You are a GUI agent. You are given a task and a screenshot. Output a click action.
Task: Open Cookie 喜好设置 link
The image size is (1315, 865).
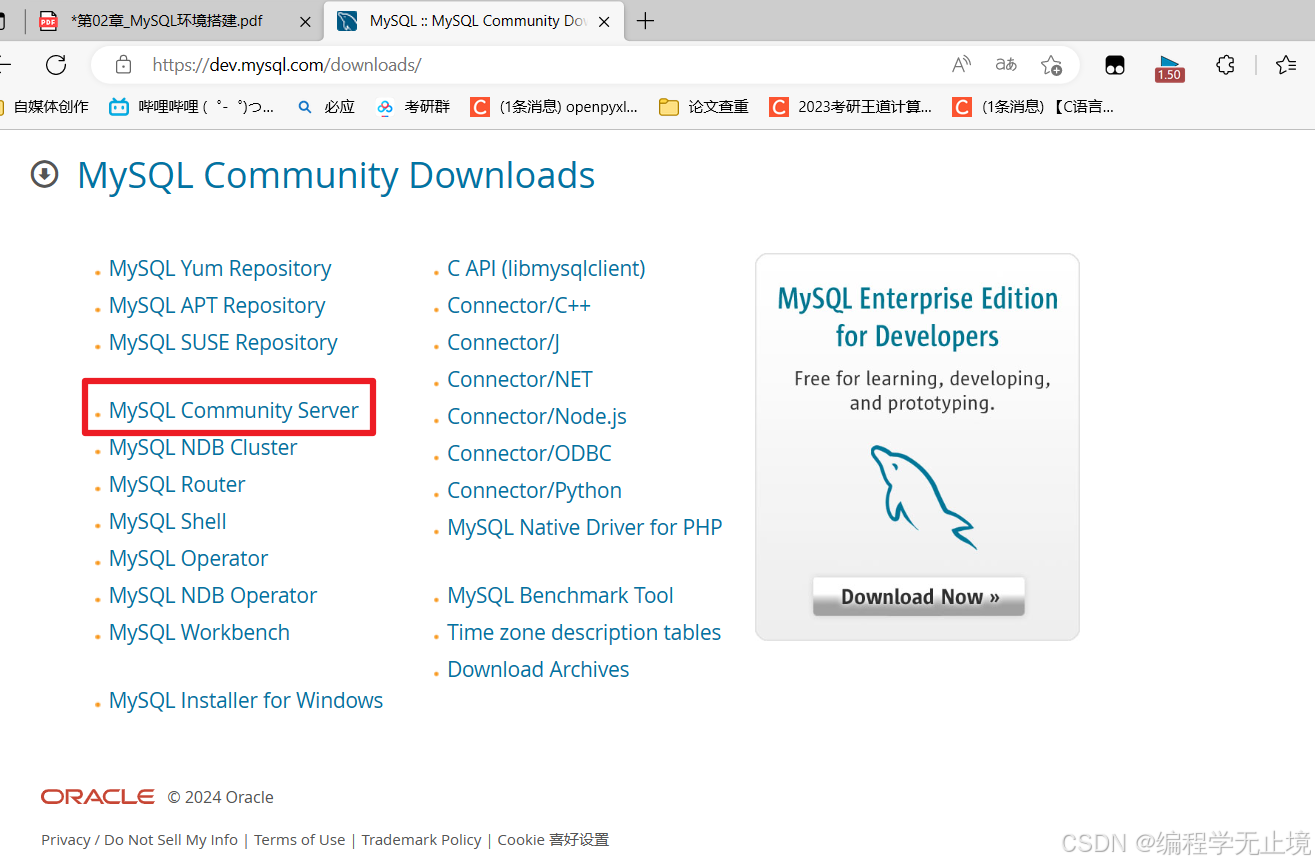click(x=553, y=840)
